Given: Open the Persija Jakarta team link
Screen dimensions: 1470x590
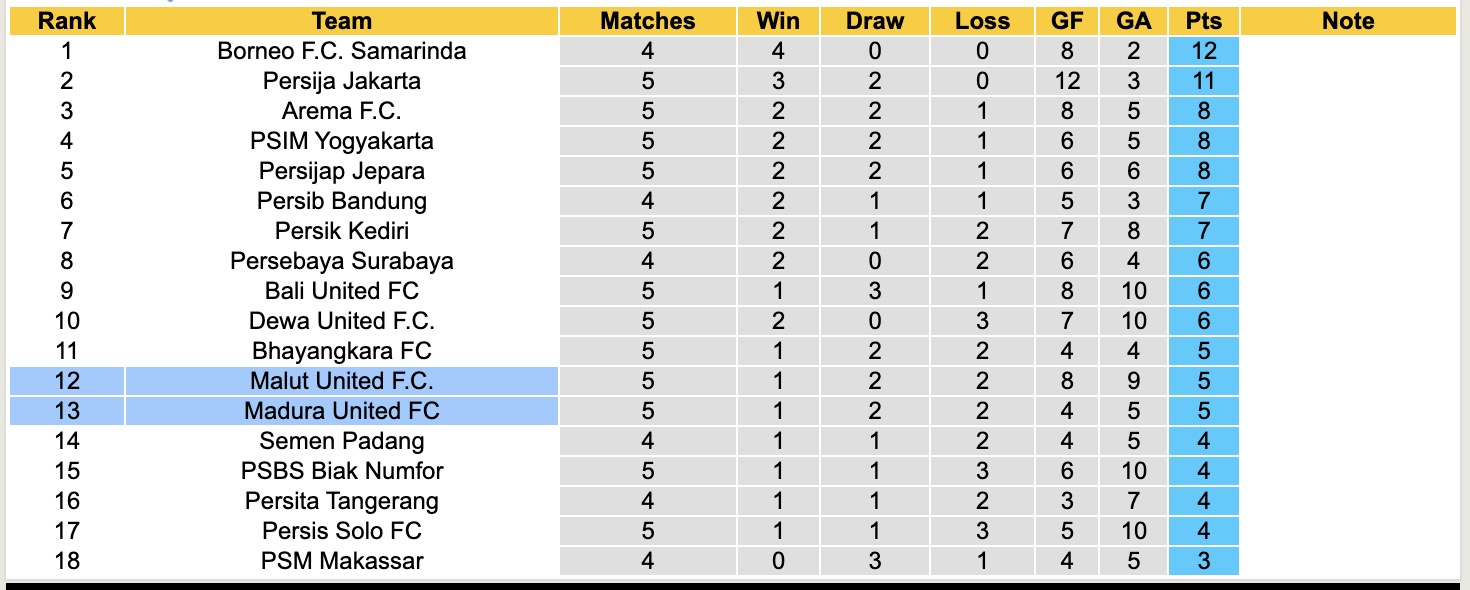Looking at the screenshot, I should pos(341,81).
